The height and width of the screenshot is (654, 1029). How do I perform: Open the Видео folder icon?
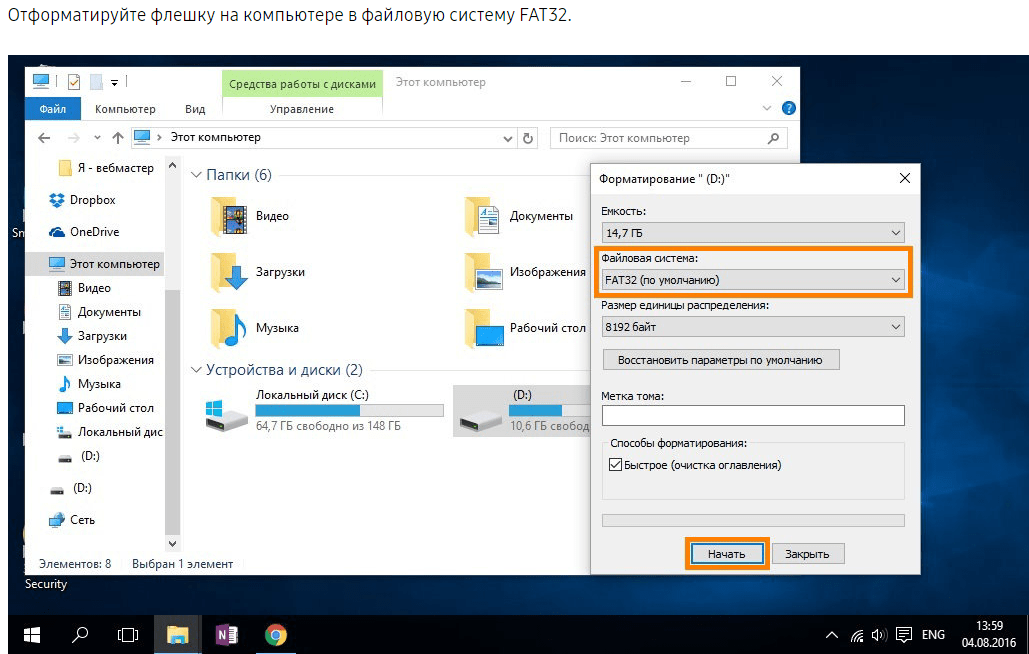pos(230,216)
